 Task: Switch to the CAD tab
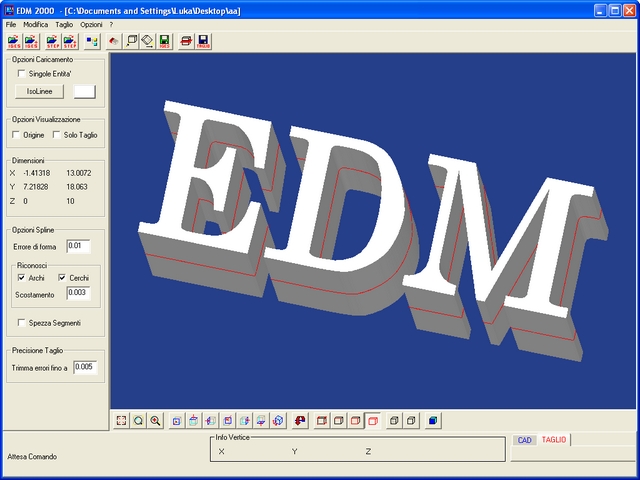524,440
